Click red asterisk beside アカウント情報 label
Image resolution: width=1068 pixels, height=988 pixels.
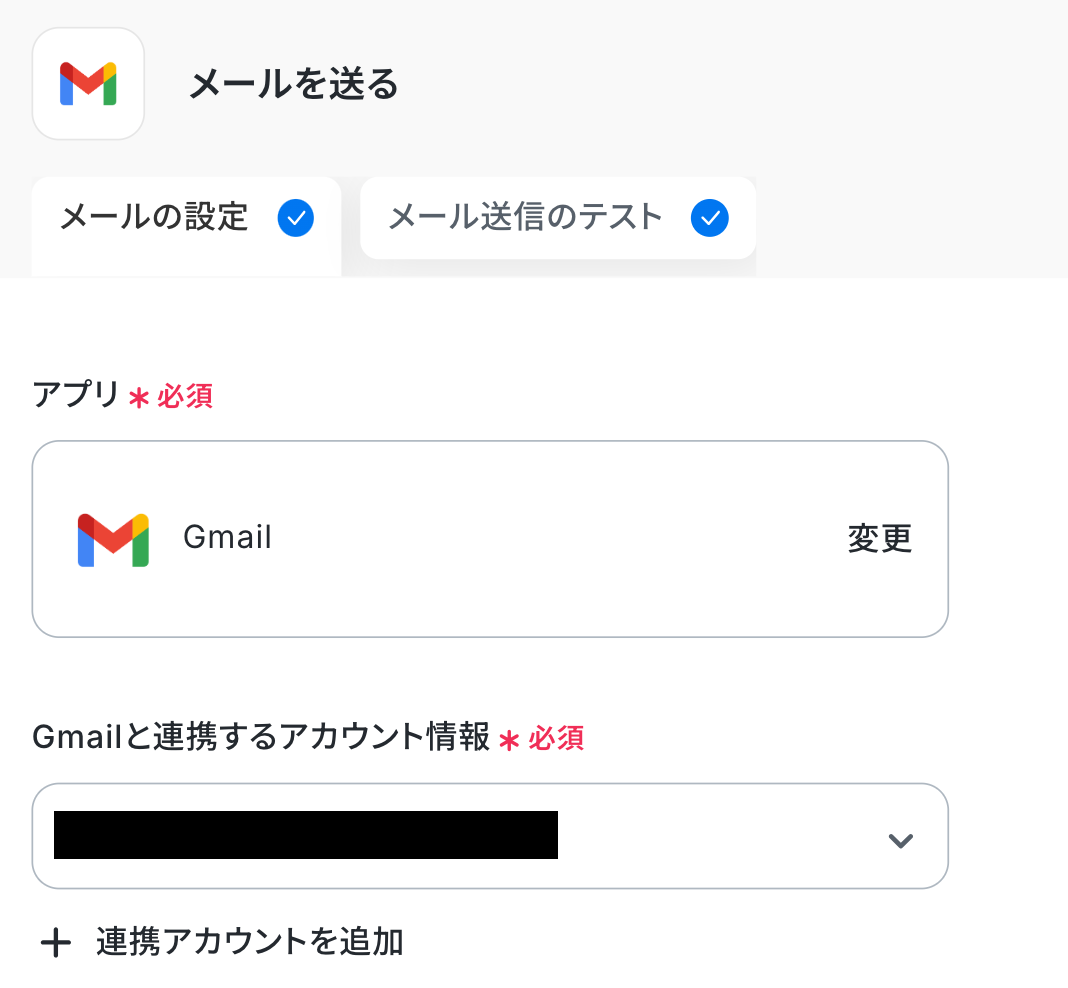510,740
